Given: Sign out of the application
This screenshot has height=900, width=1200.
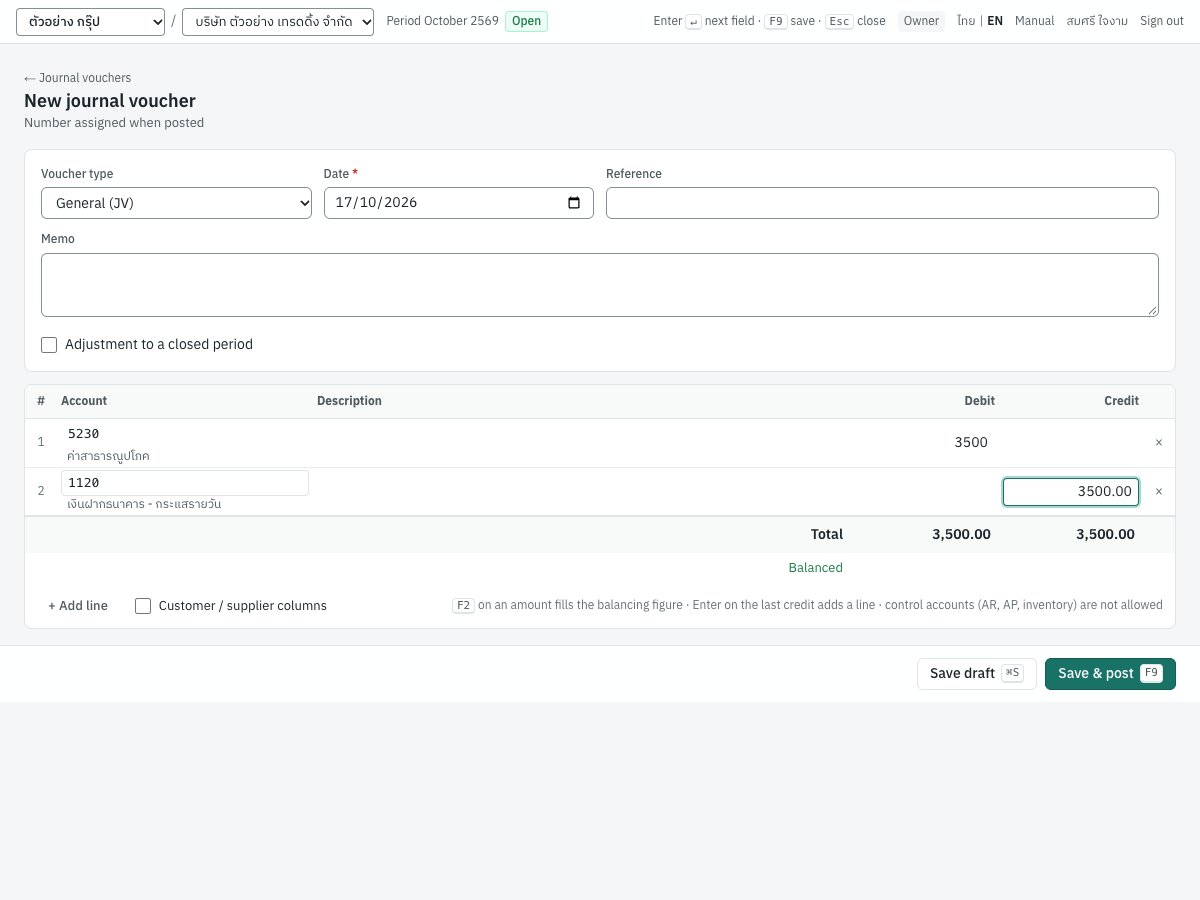Looking at the screenshot, I should (1162, 21).
